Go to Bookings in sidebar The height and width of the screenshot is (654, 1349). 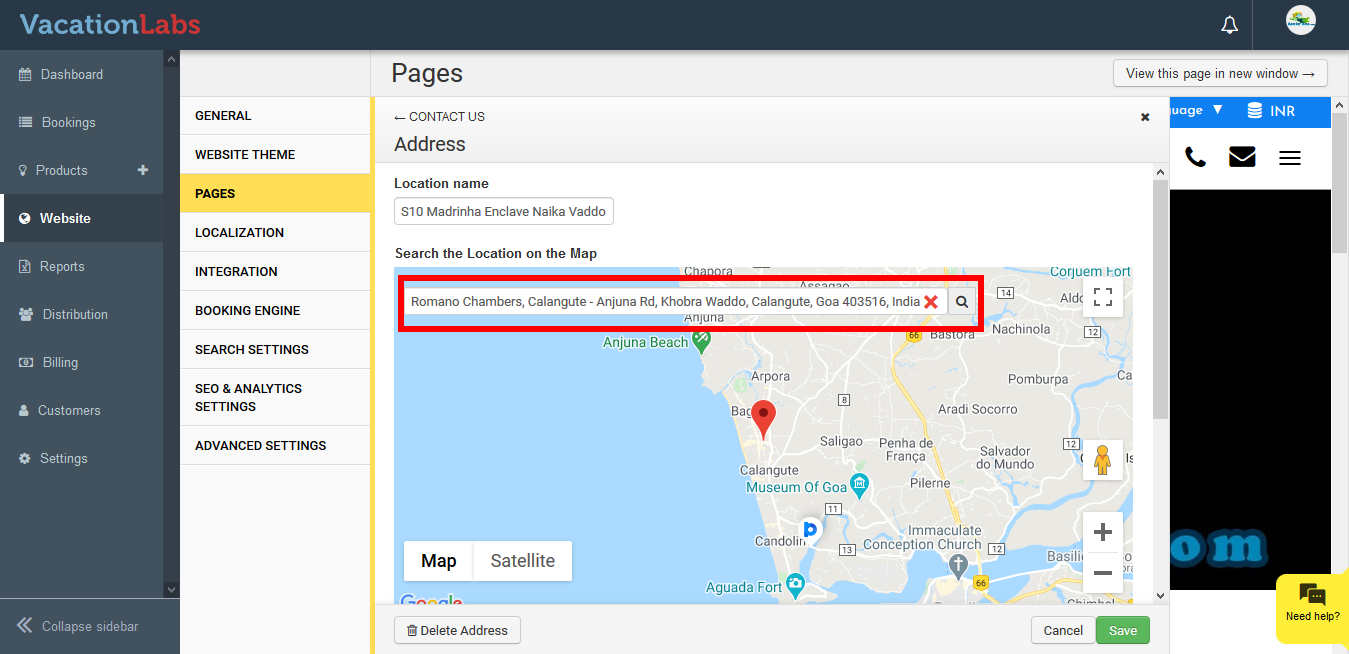(68, 122)
